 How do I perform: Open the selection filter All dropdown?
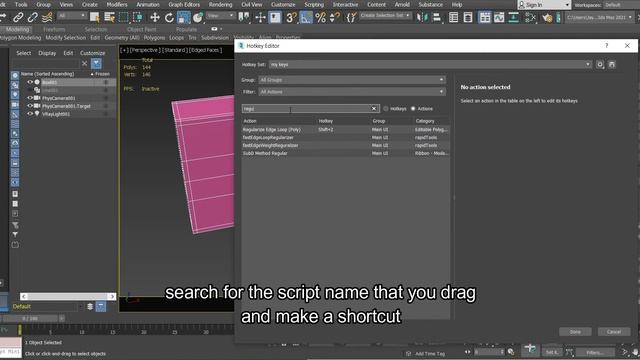71,16
